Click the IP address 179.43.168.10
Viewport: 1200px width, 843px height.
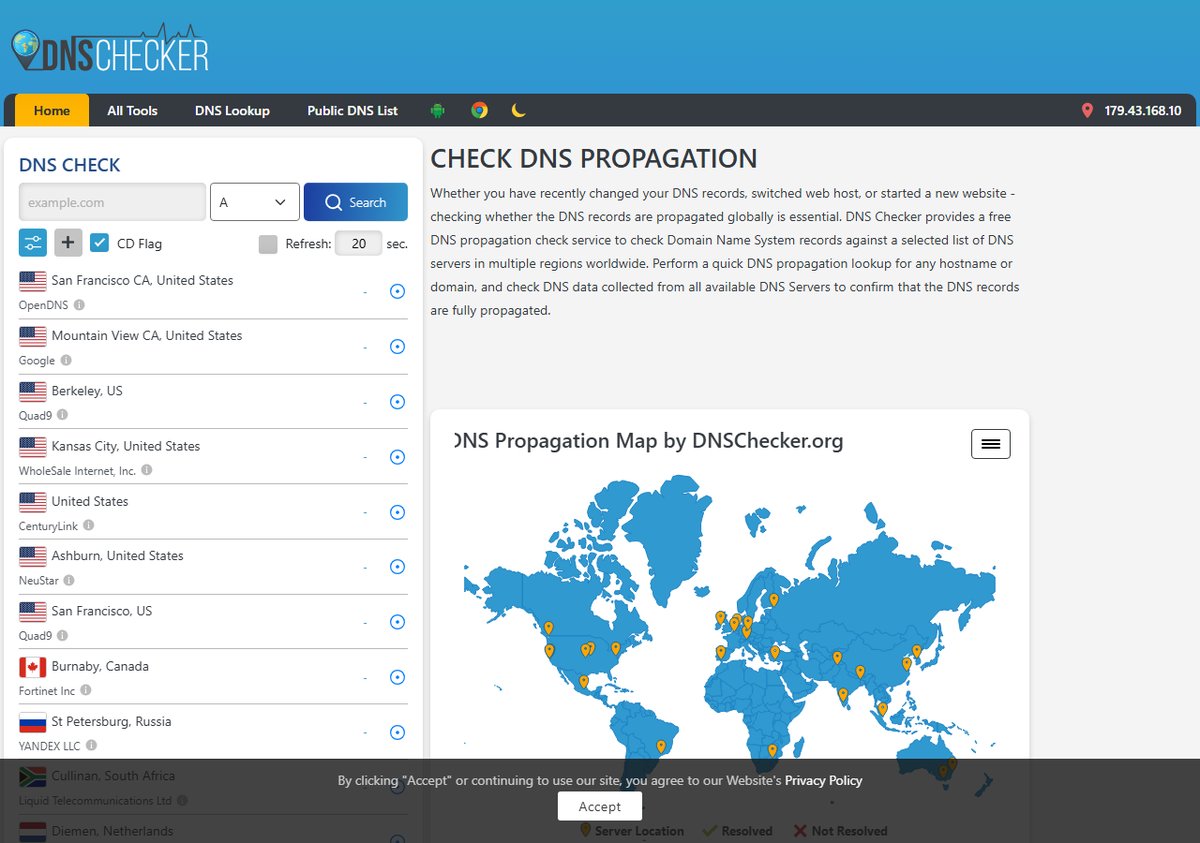tap(1143, 111)
